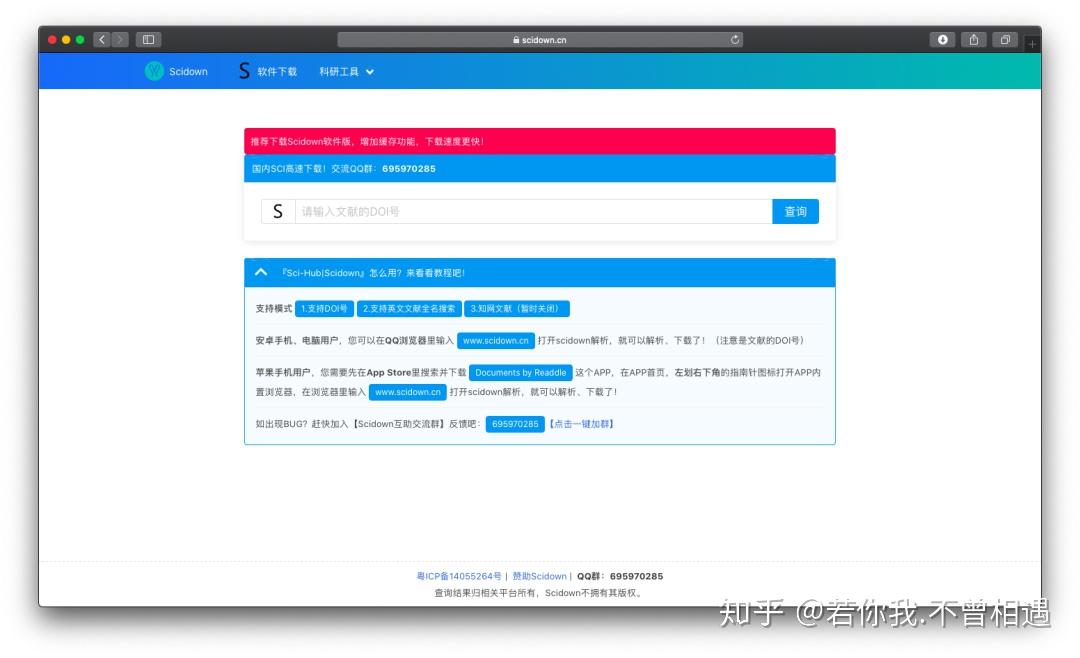The width and height of the screenshot is (1080, 658).
Task: Reload the page with the refresh icon
Action: [x=735, y=40]
